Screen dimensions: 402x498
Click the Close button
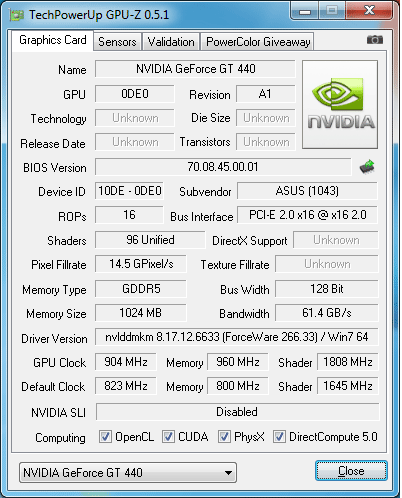(351, 471)
